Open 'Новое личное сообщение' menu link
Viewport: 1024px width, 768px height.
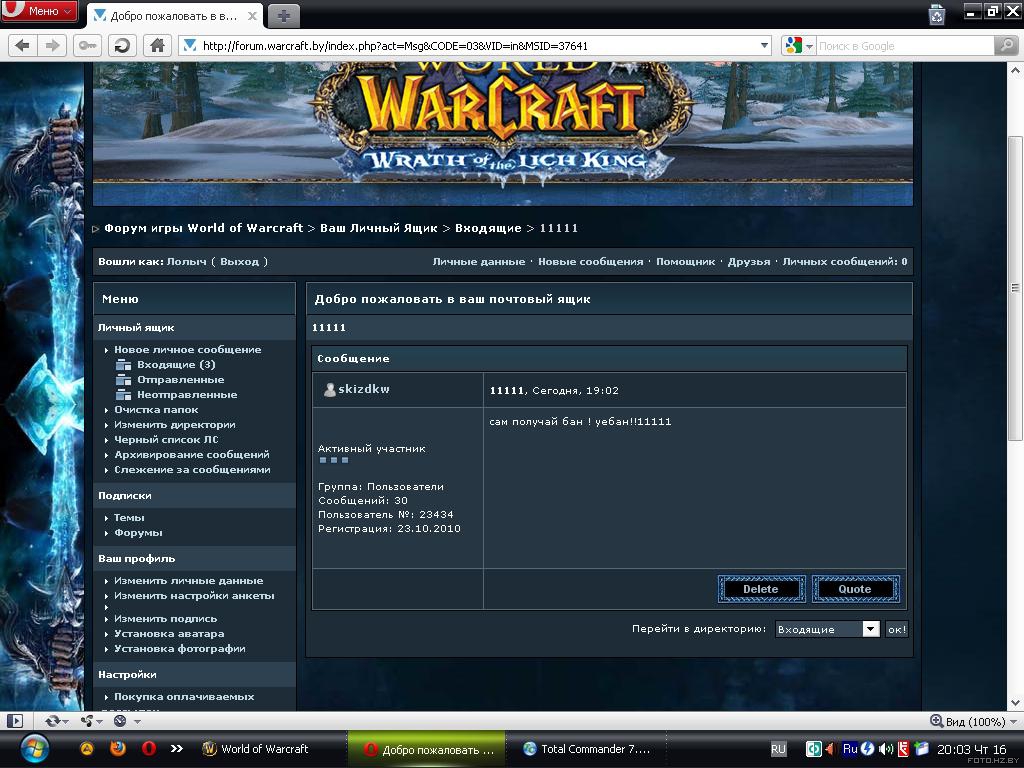click(x=188, y=349)
